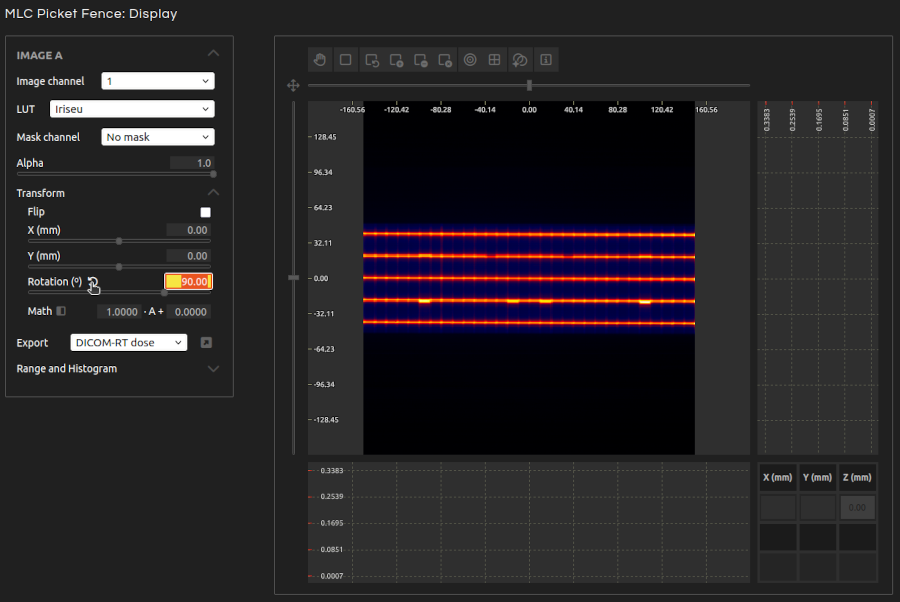This screenshot has width=900, height=602.
Task: Click the delete selection region icon
Action: (x=446, y=60)
